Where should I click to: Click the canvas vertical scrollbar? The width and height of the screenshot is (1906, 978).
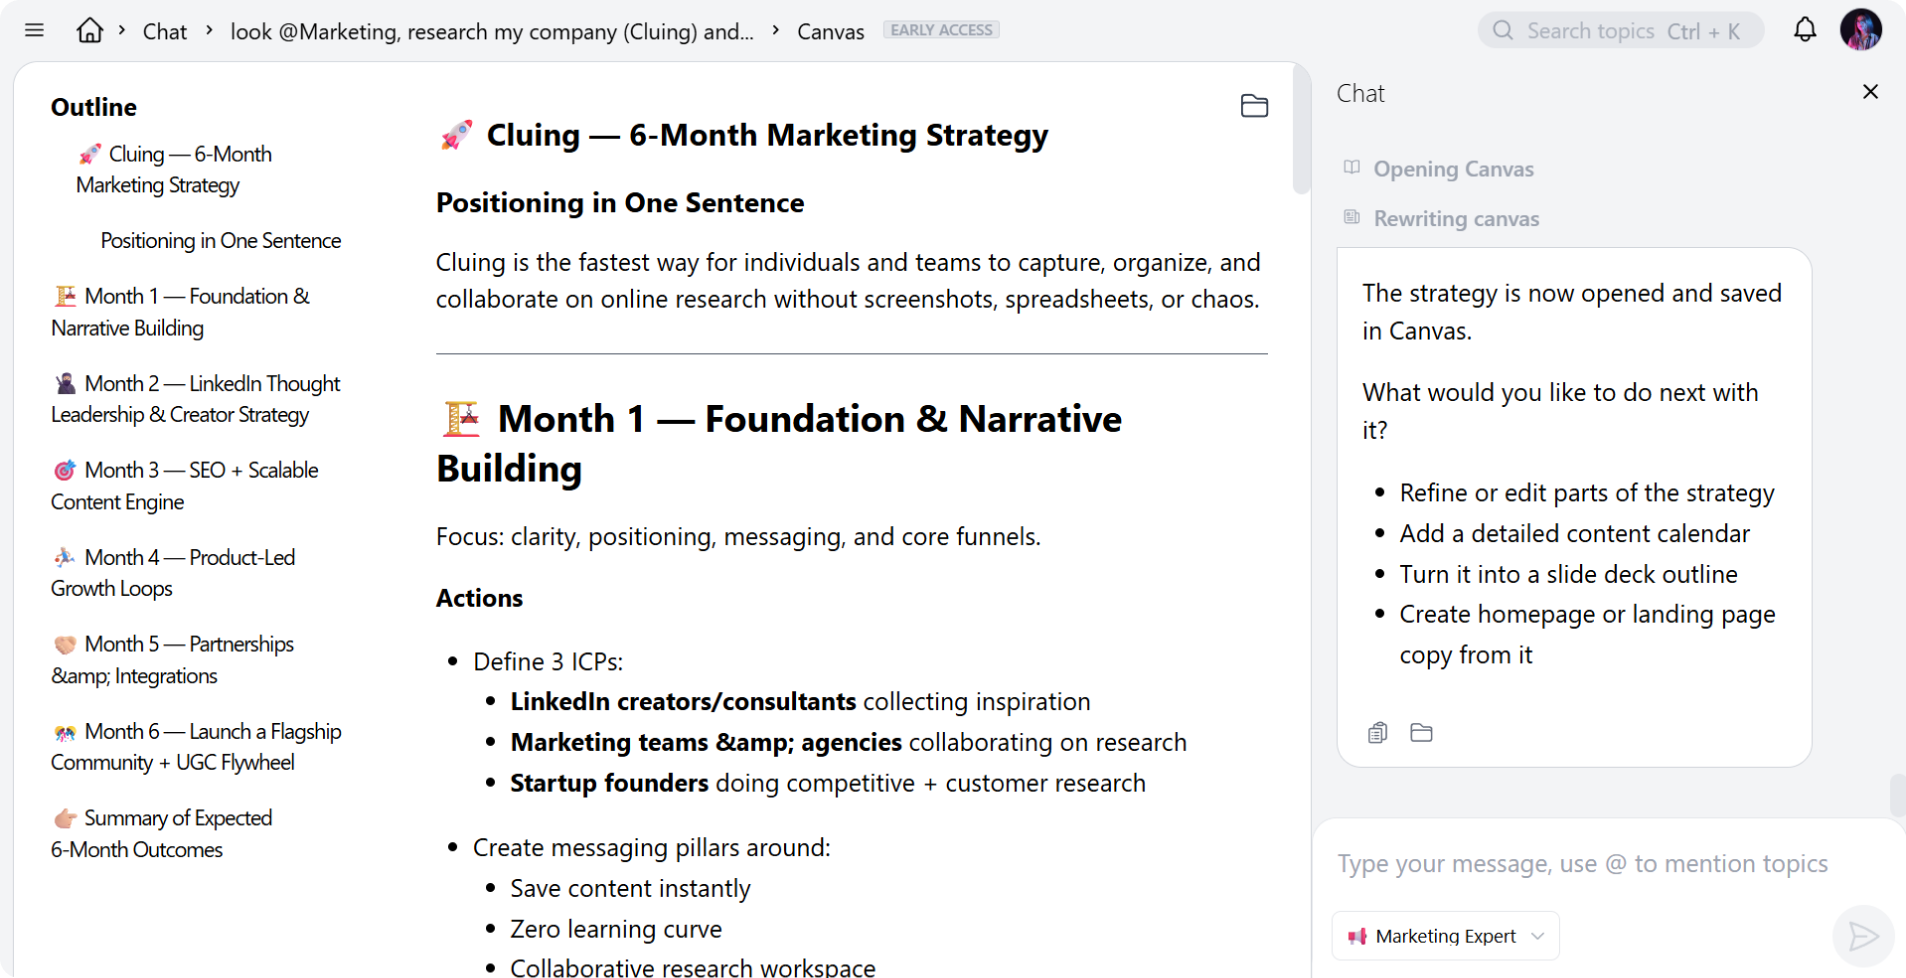tap(1301, 130)
